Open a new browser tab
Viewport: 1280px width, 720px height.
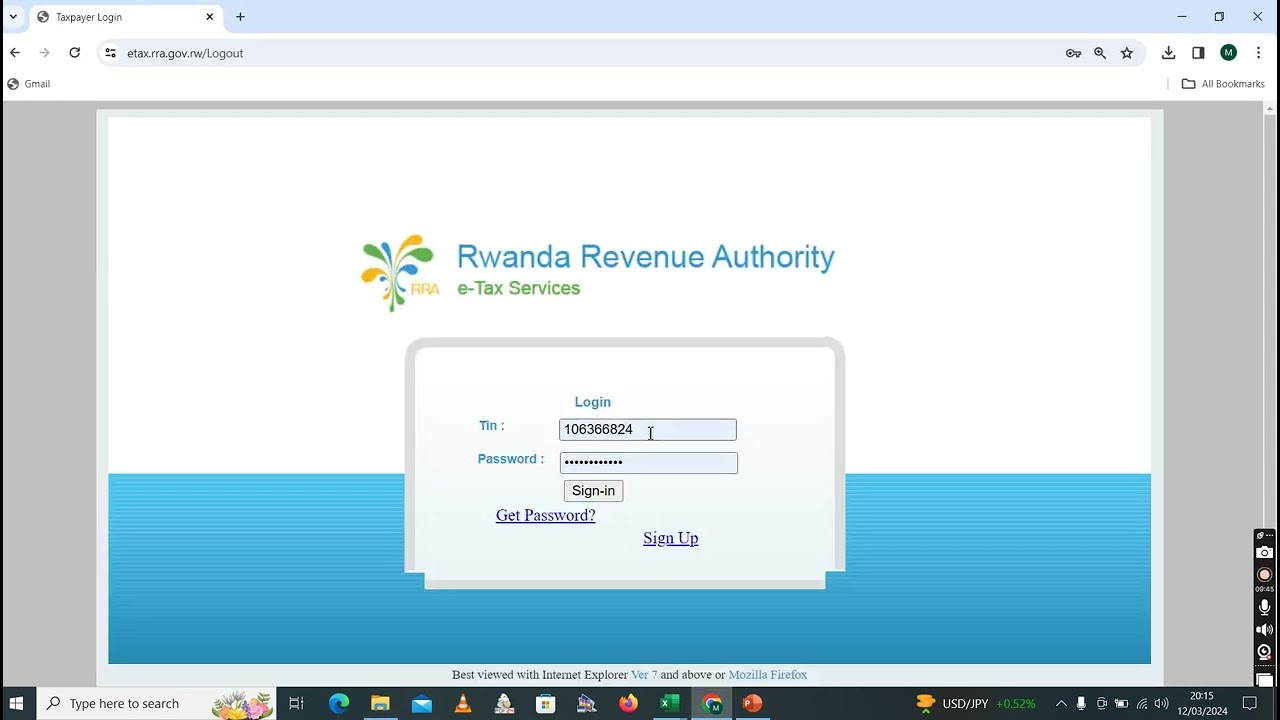(240, 17)
